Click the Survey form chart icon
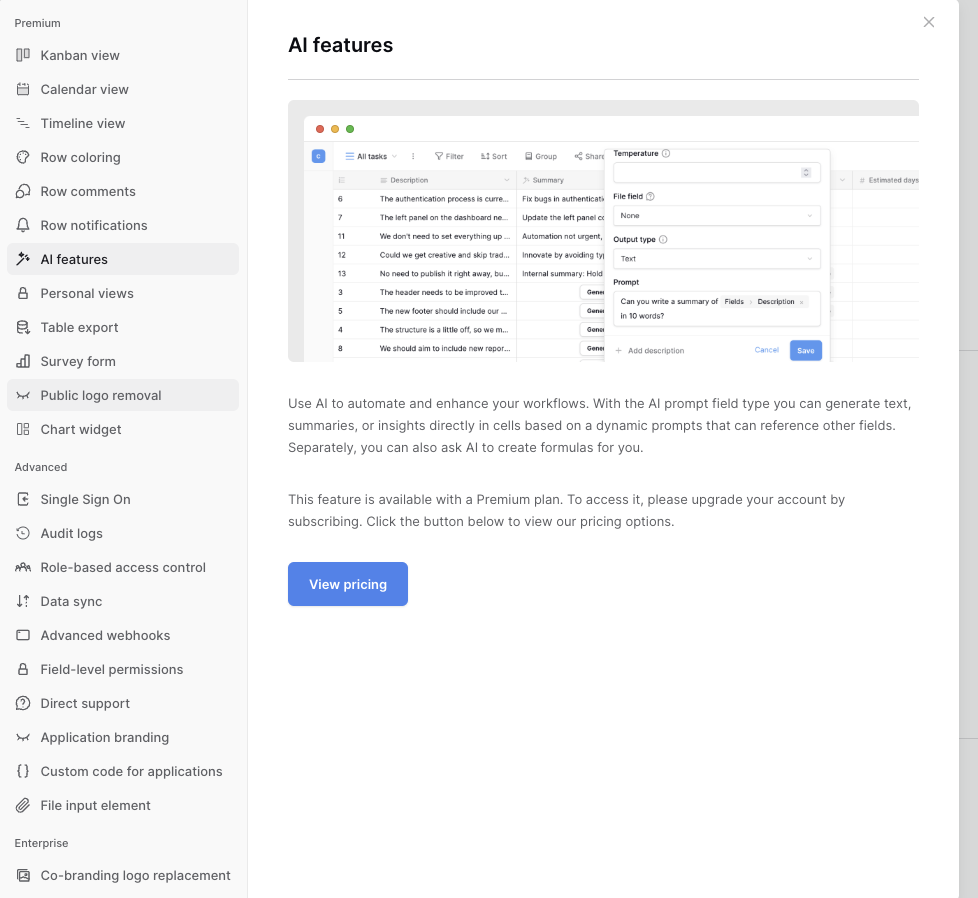 pyautogui.click(x=23, y=361)
